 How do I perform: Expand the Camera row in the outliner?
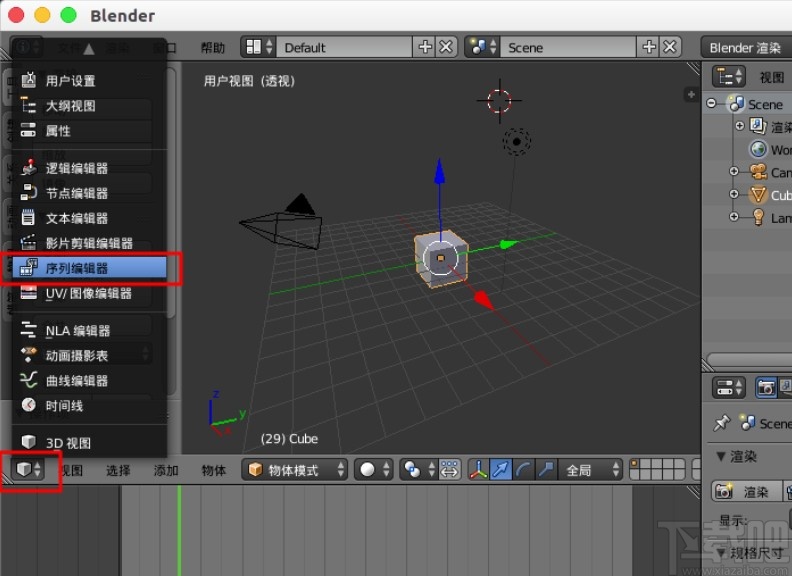tap(734, 171)
